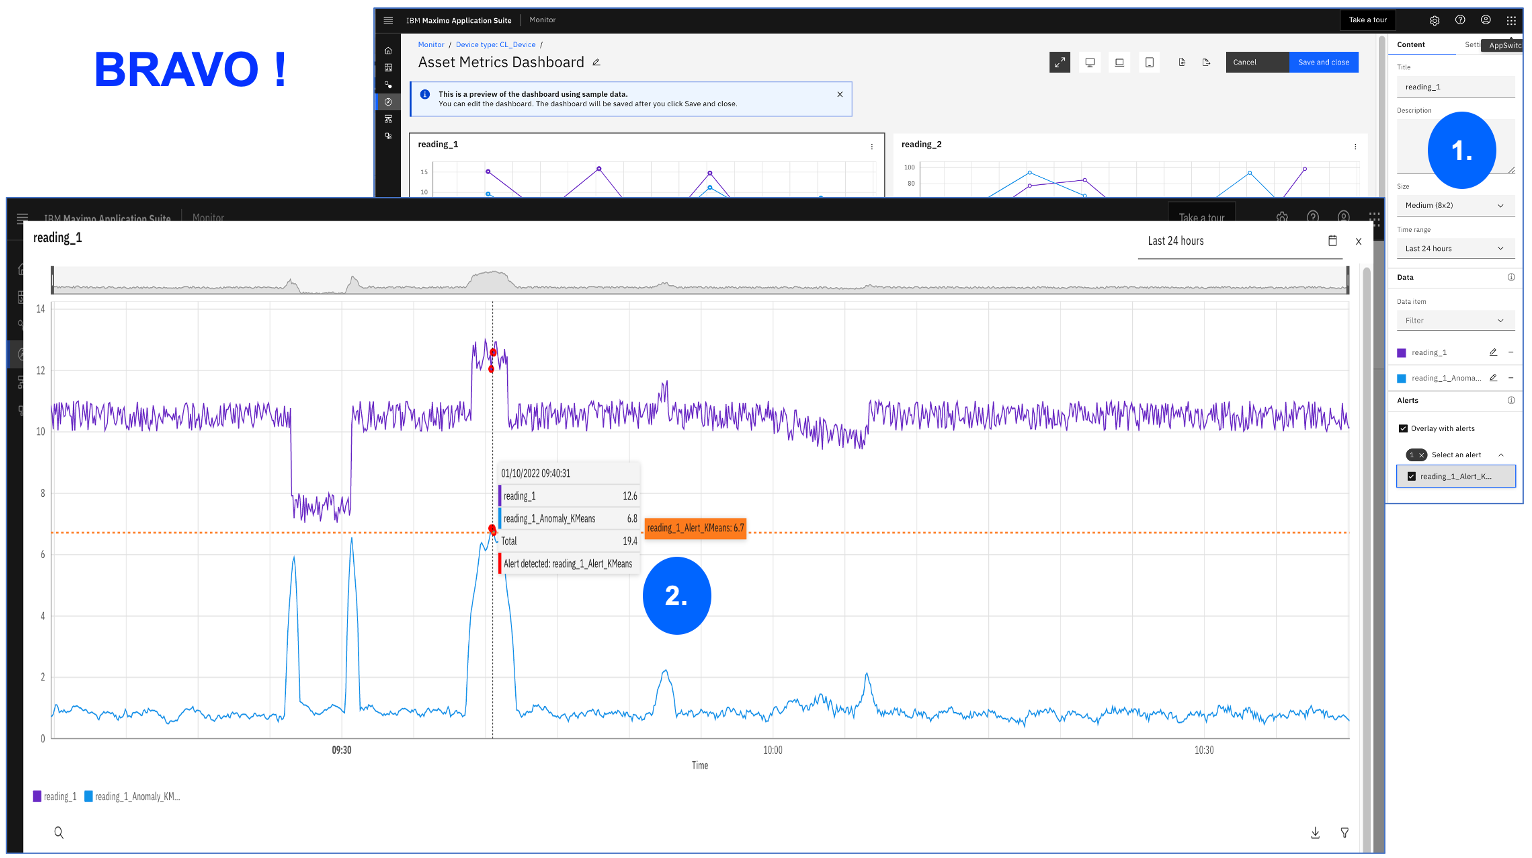
Task: Toggle reading_1_Anomaly_KM... series in legend
Action: (133, 797)
